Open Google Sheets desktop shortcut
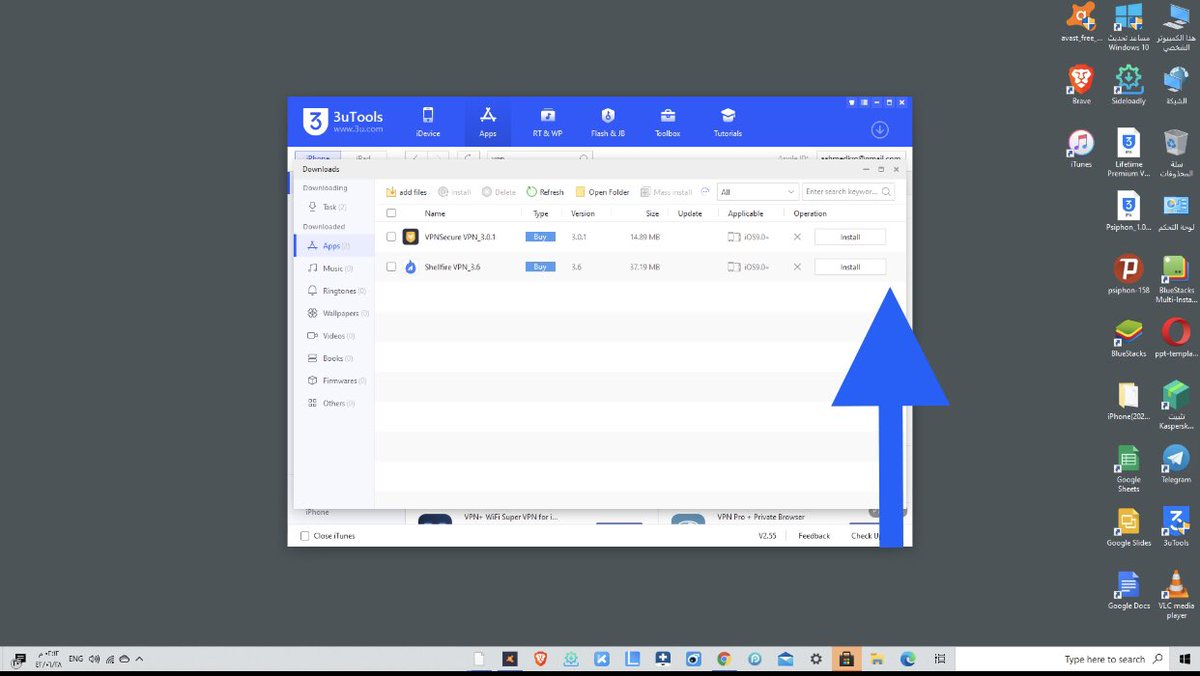Image resolution: width=1200 pixels, height=676 pixels. tap(1129, 469)
